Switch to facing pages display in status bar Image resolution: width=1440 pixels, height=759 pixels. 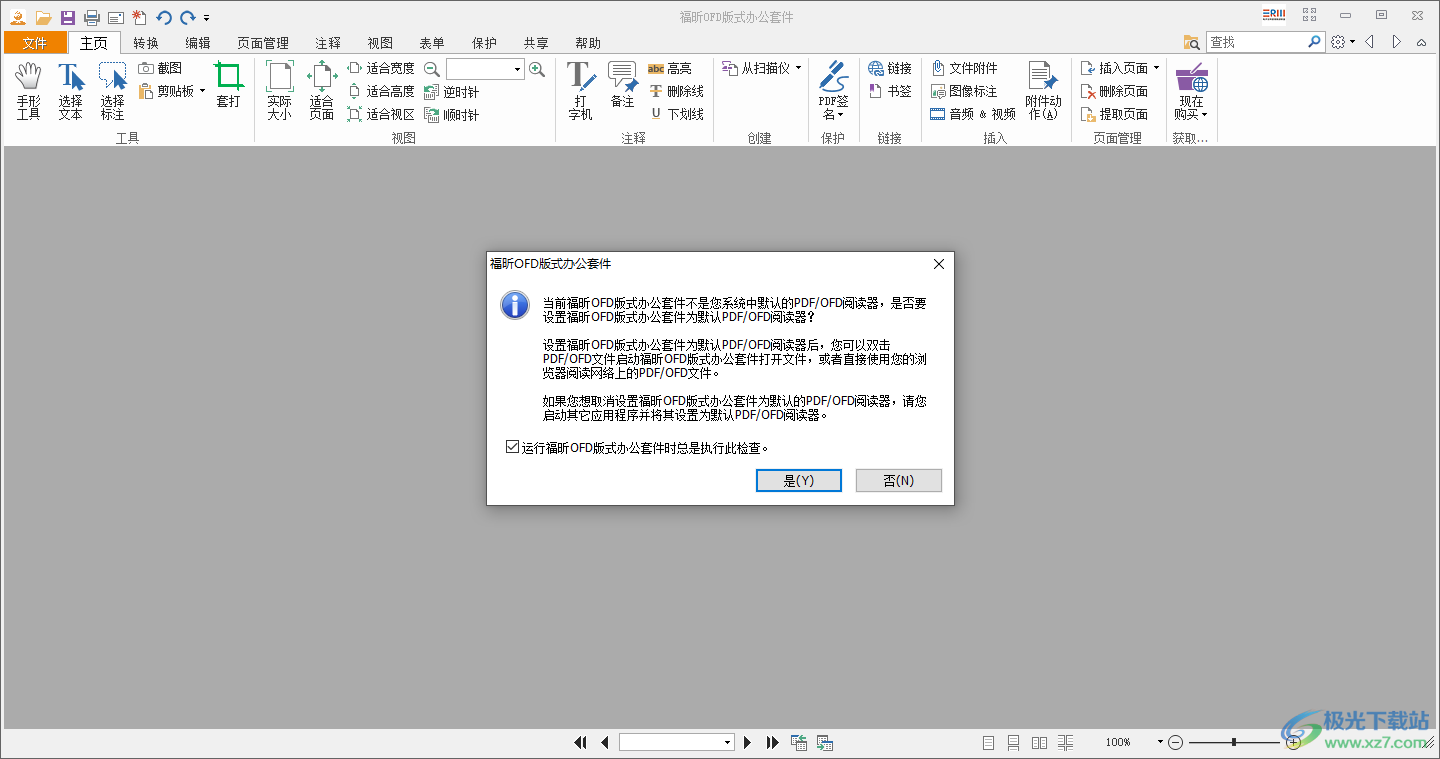coord(1040,742)
